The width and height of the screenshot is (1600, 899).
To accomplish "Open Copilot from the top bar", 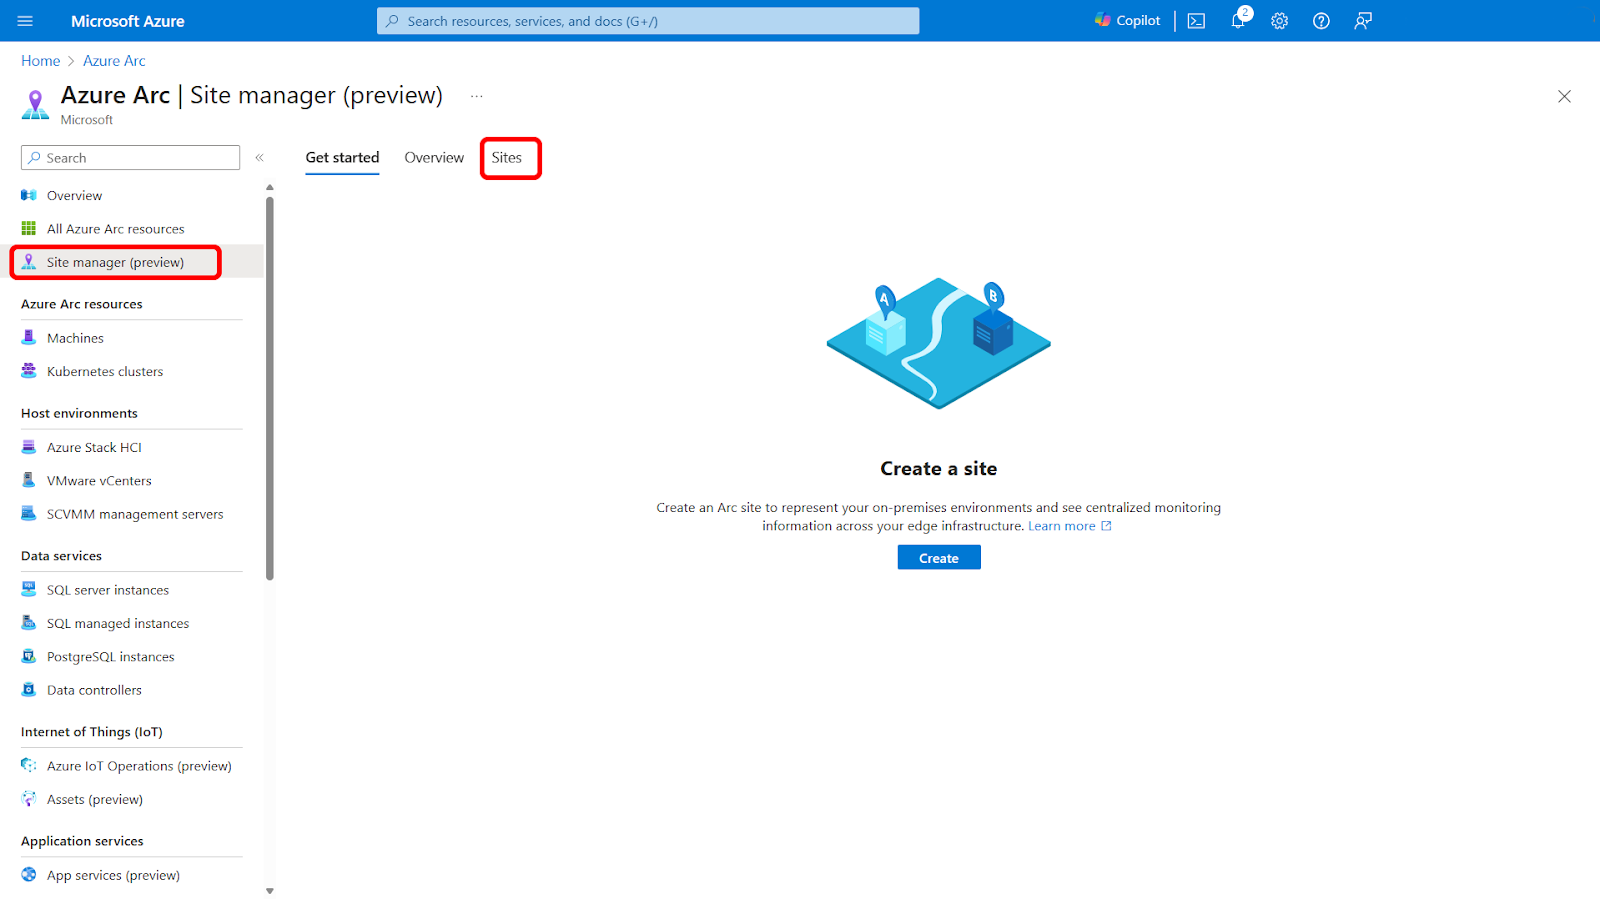I will pyautogui.click(x=1128, y=20).
